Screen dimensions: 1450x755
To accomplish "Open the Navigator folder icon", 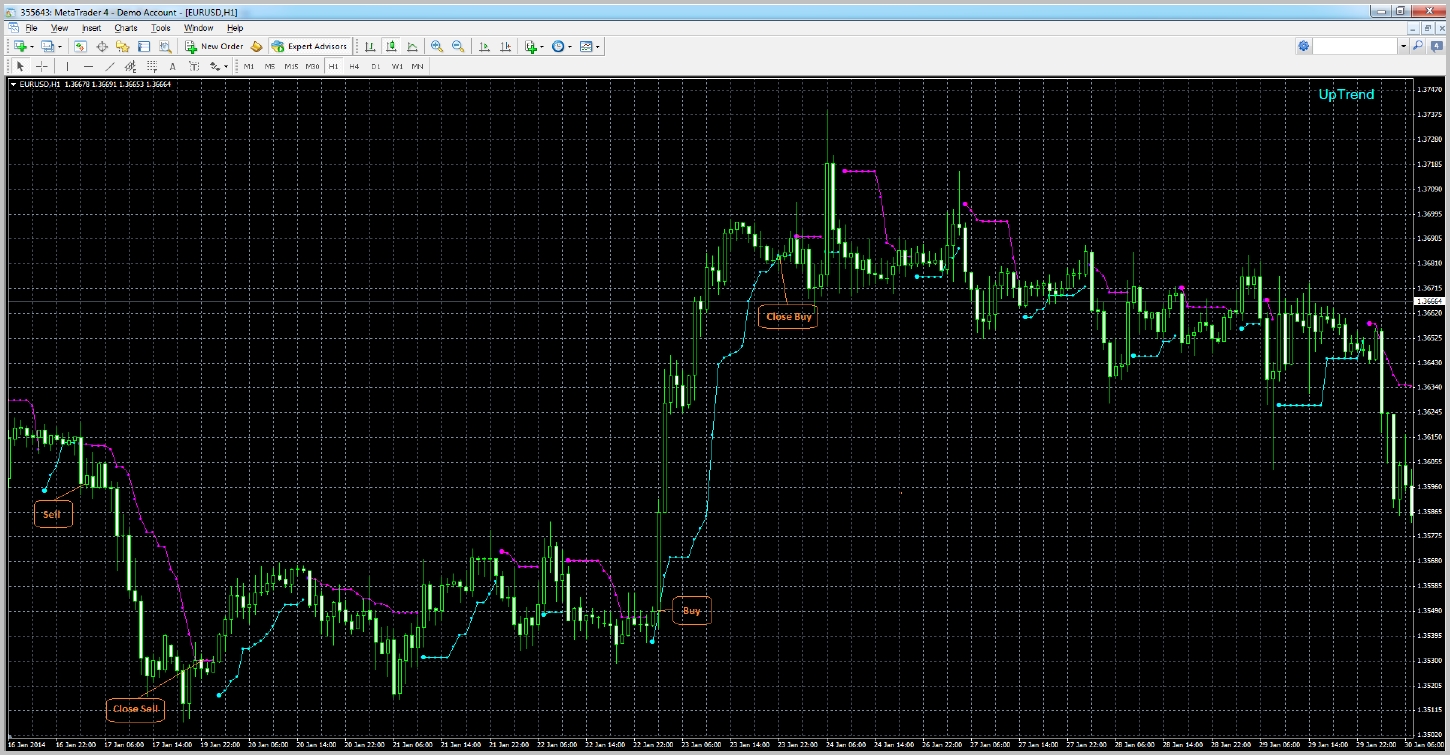I will point(123,46).
